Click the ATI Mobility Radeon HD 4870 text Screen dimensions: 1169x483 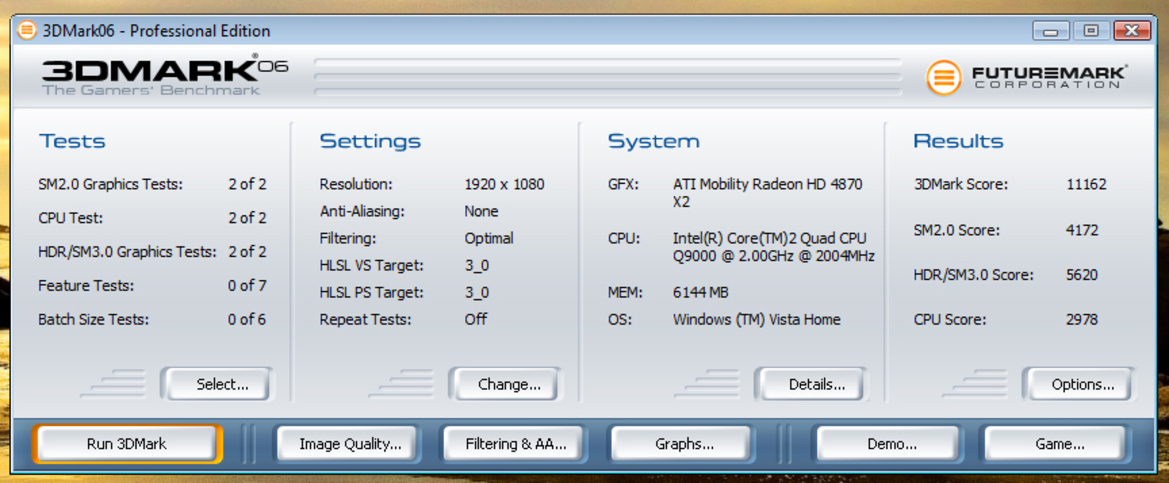768,192
